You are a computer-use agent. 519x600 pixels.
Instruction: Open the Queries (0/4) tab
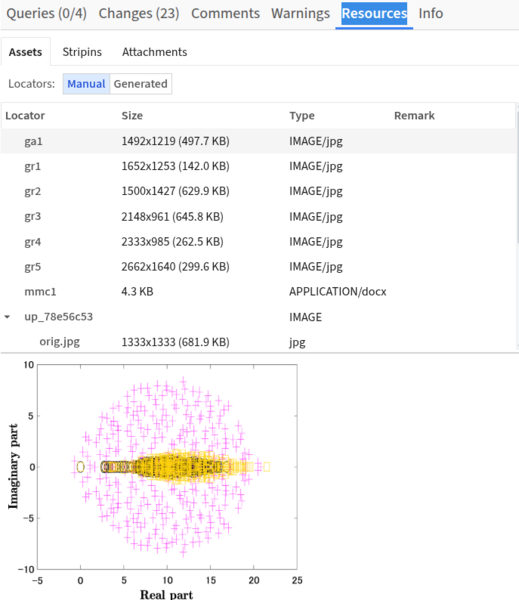tap(47, 13)
